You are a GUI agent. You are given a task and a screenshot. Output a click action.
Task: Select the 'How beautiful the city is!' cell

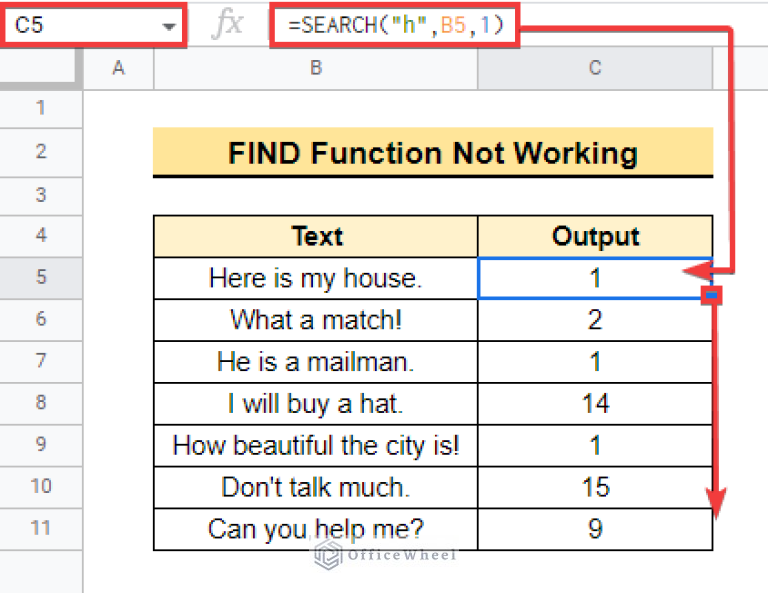pyautogui.click(x=315, y=445)
